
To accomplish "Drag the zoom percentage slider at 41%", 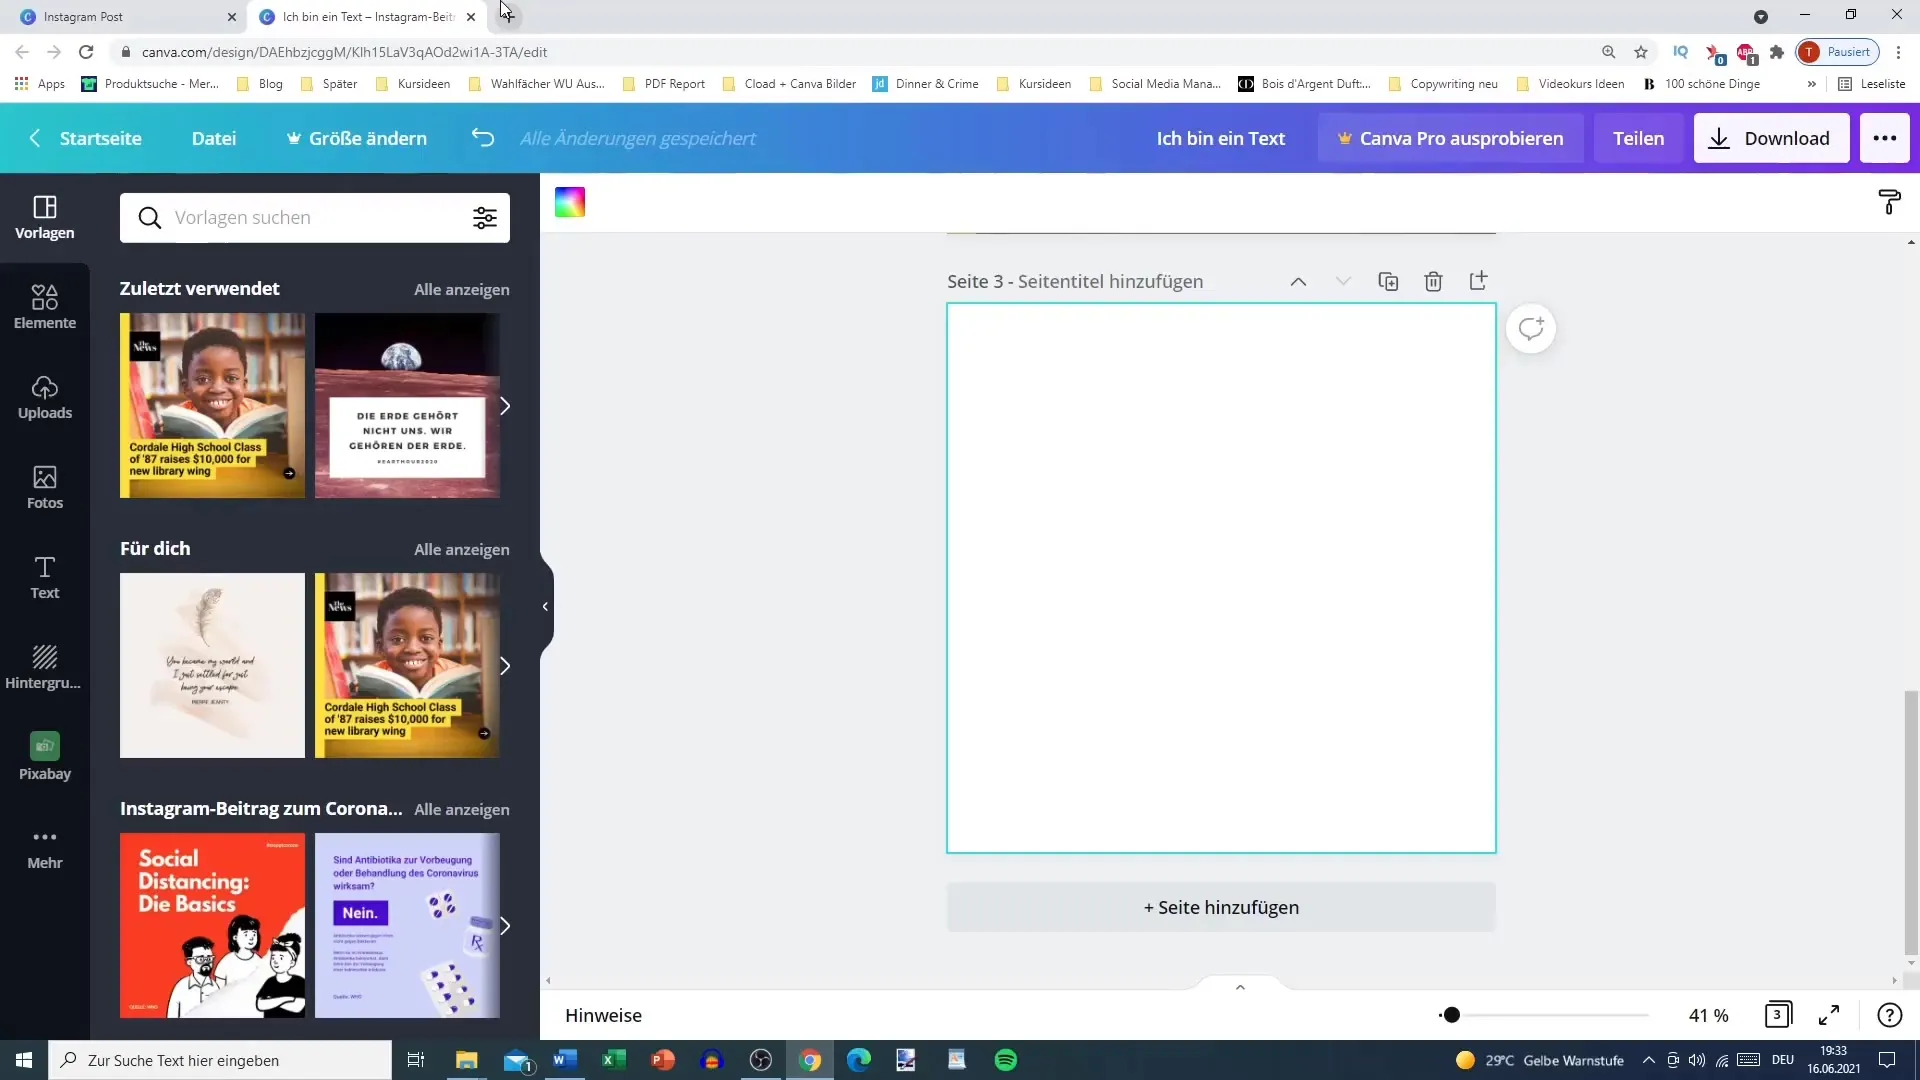I will pyautogui.click(x=1452, y=1014).
